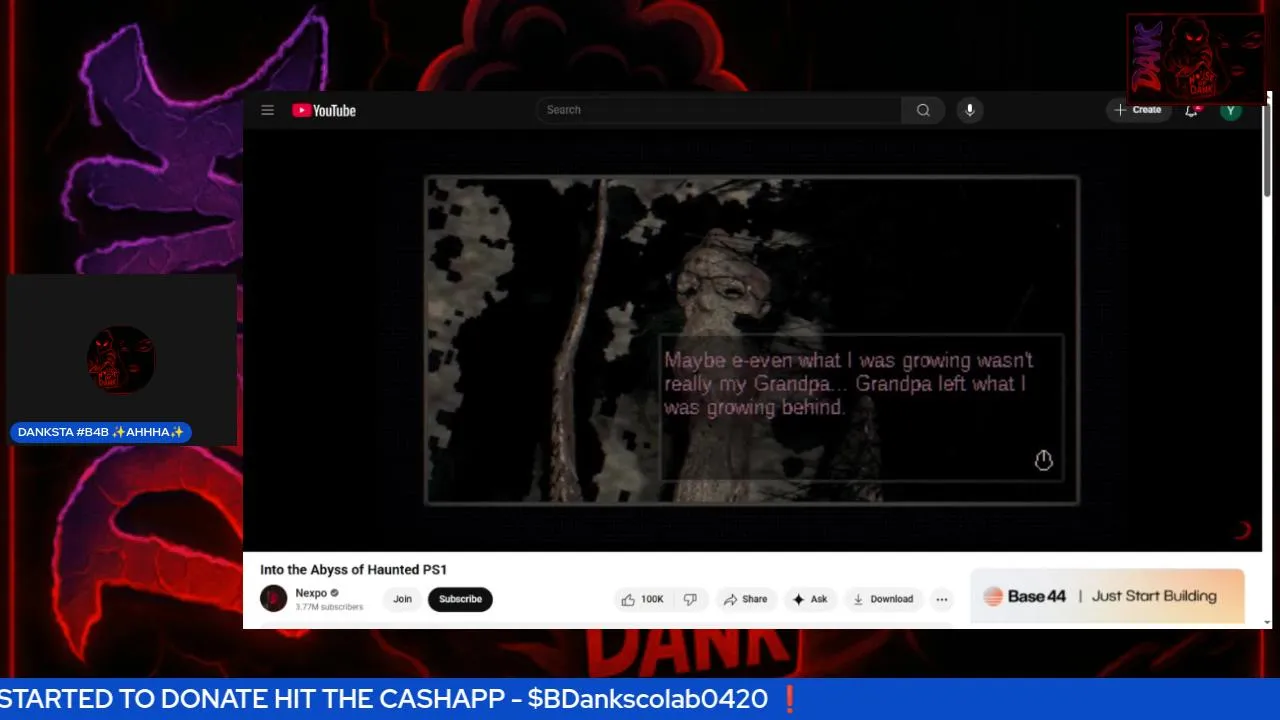The image size is (1280, 720).
Task: Click the Join membership button
Action: (x=402, y=599)
